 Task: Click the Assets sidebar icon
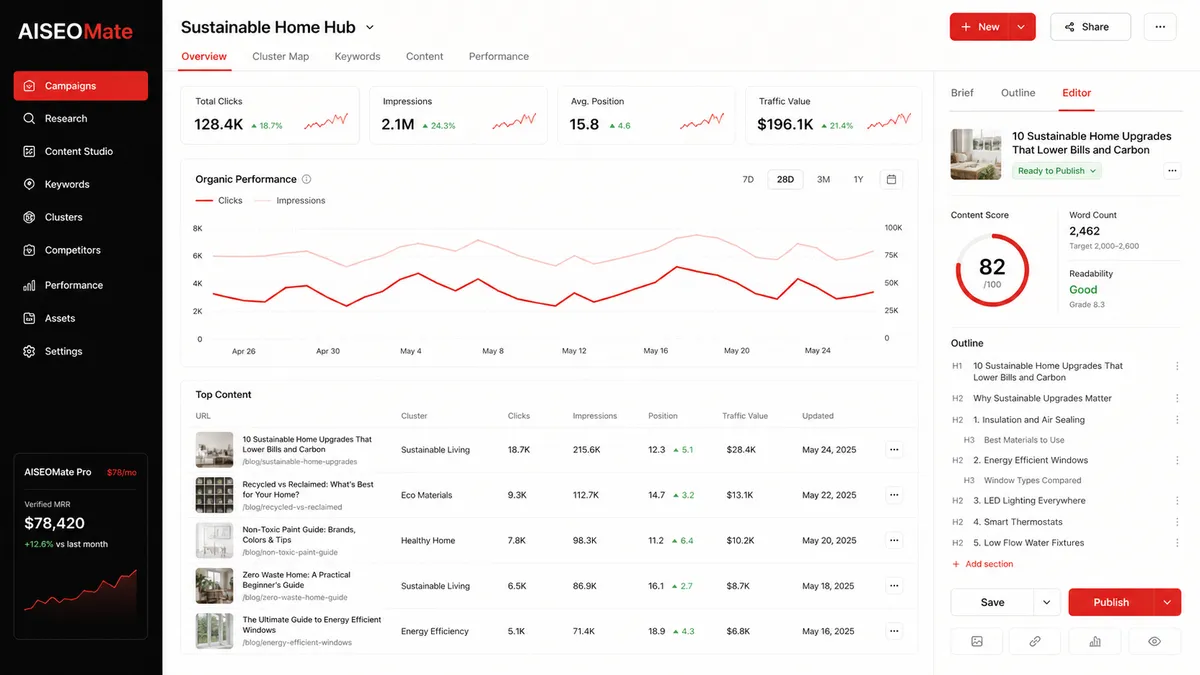click(x=29, y=318)
